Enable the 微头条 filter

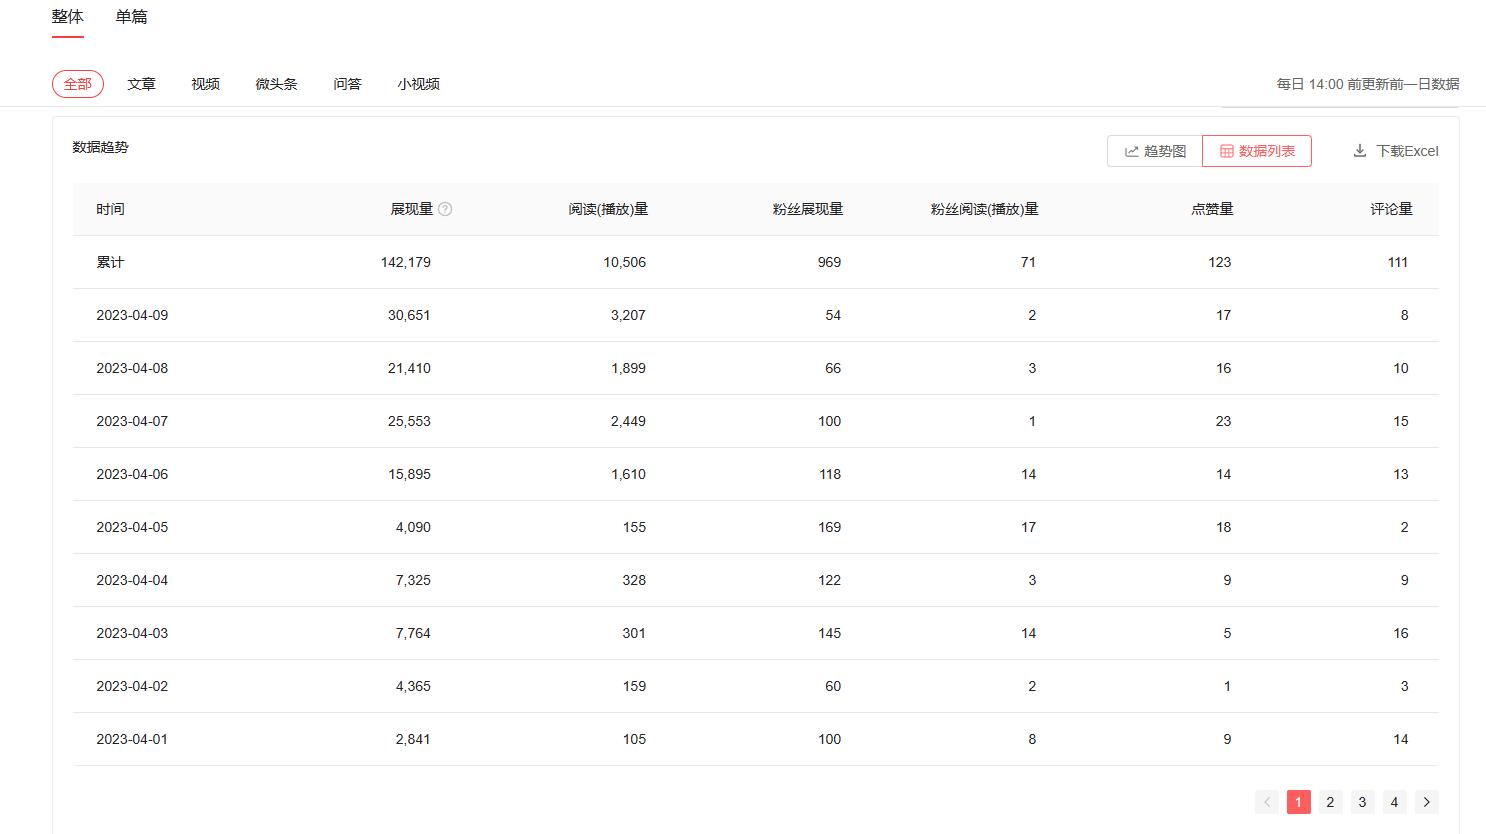[x=276, y=84]
